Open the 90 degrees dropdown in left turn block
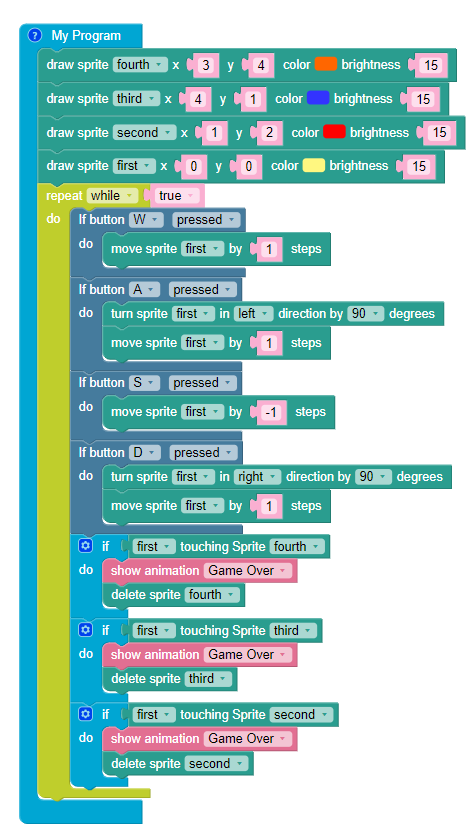The height and width of the screenshot is (832, 468). (x=366, y=314)
